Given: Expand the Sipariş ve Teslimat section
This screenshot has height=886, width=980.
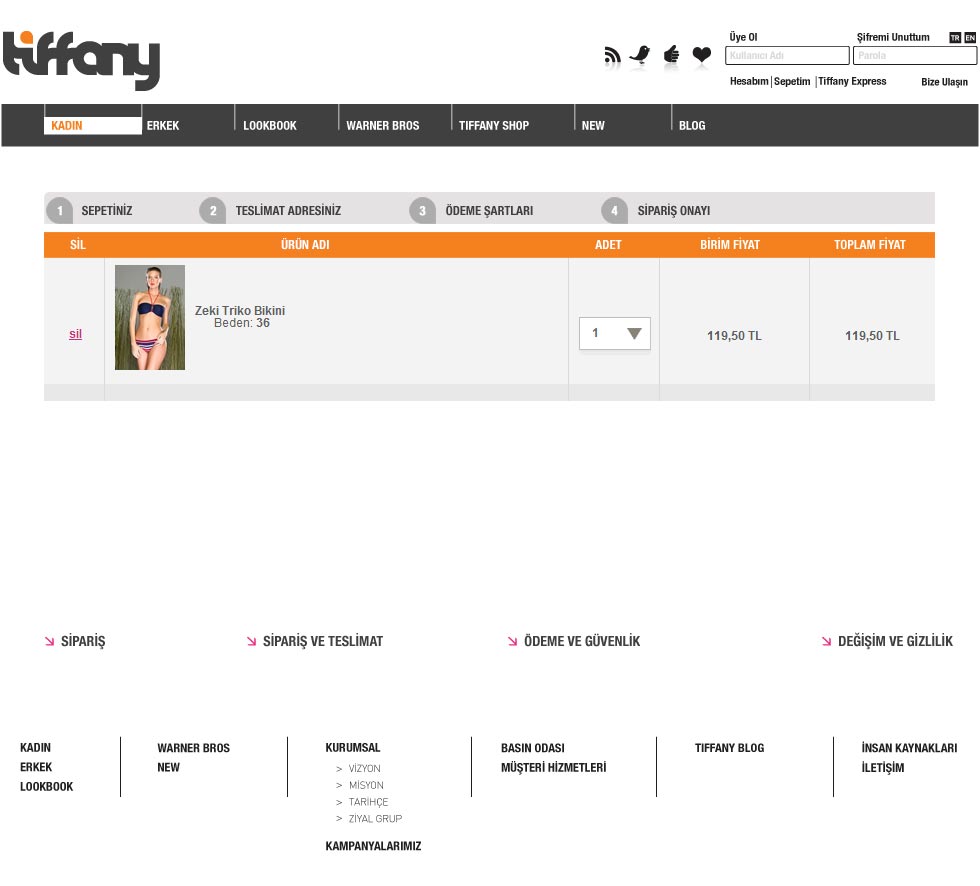Looking at the screenshot, I should click(x=322, y=642).
